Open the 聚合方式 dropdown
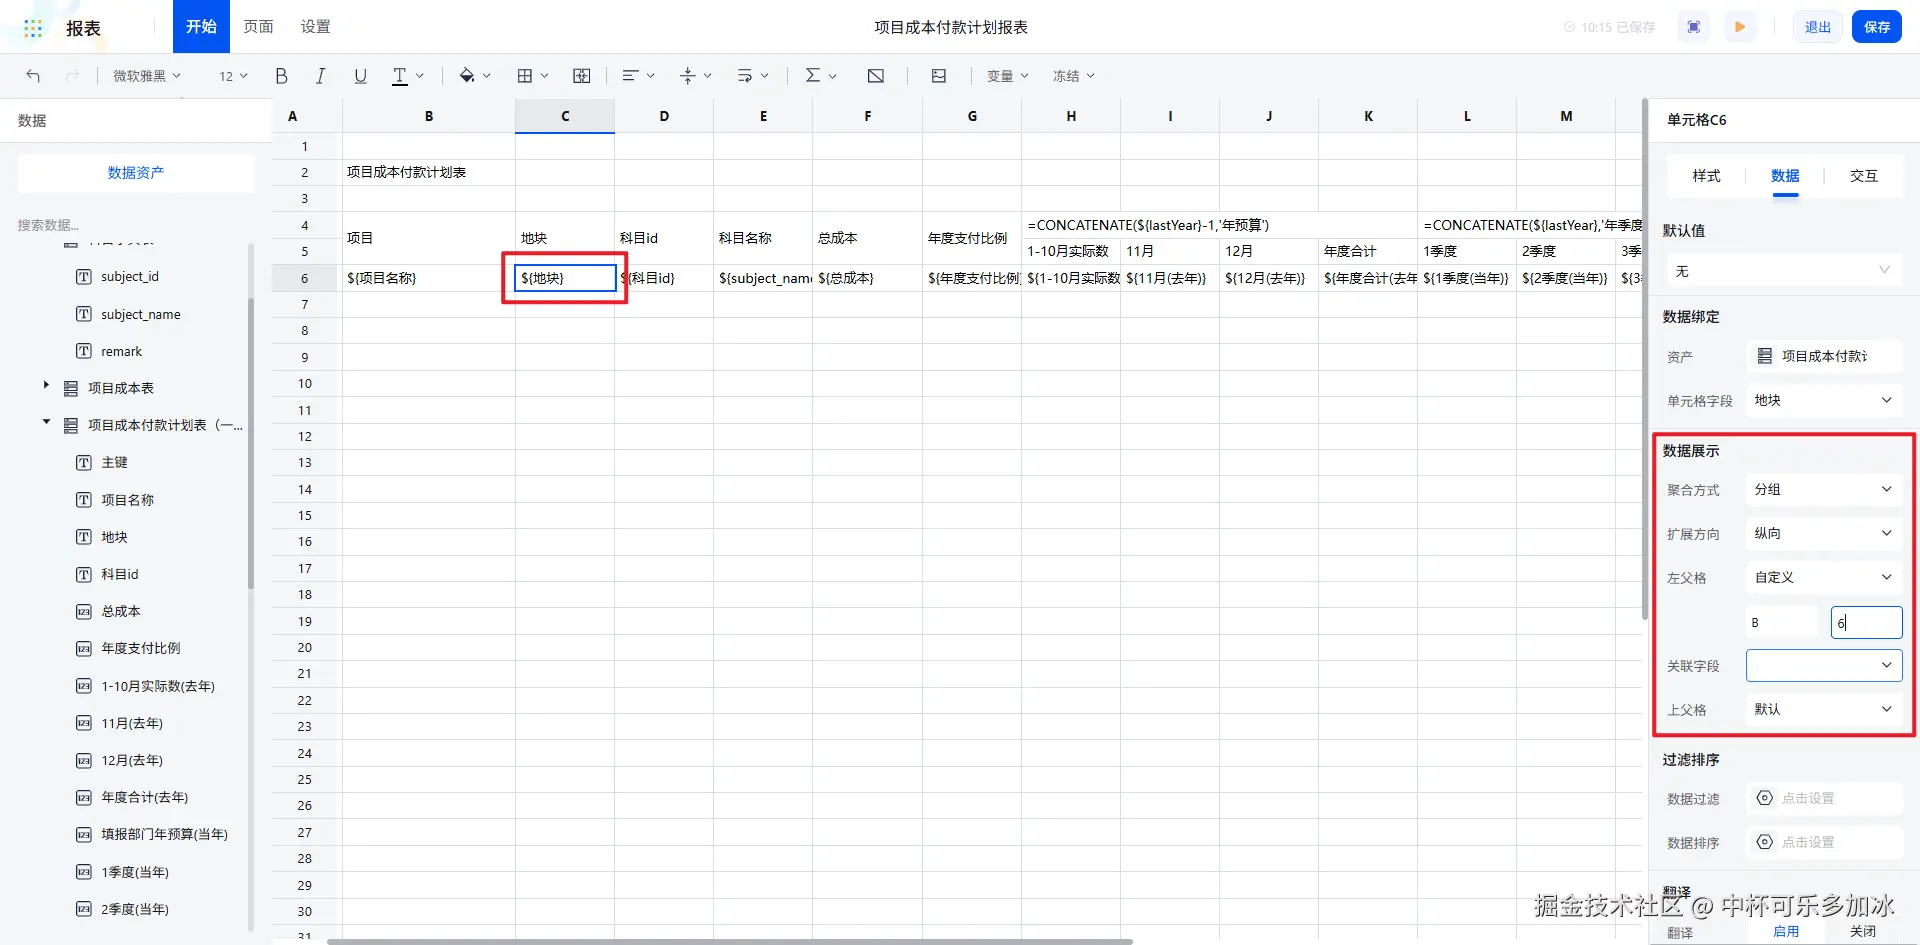 [x=1824, y=490]
